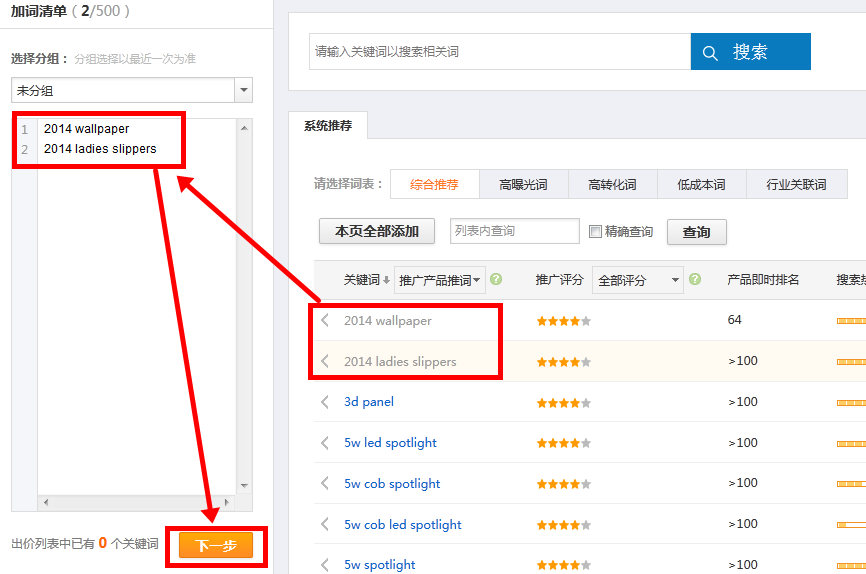Click the arrow icon beside 5w led spotlight
Image resolution: width=866 pixels, height=574 pixels.
click(x=325, y=443)
